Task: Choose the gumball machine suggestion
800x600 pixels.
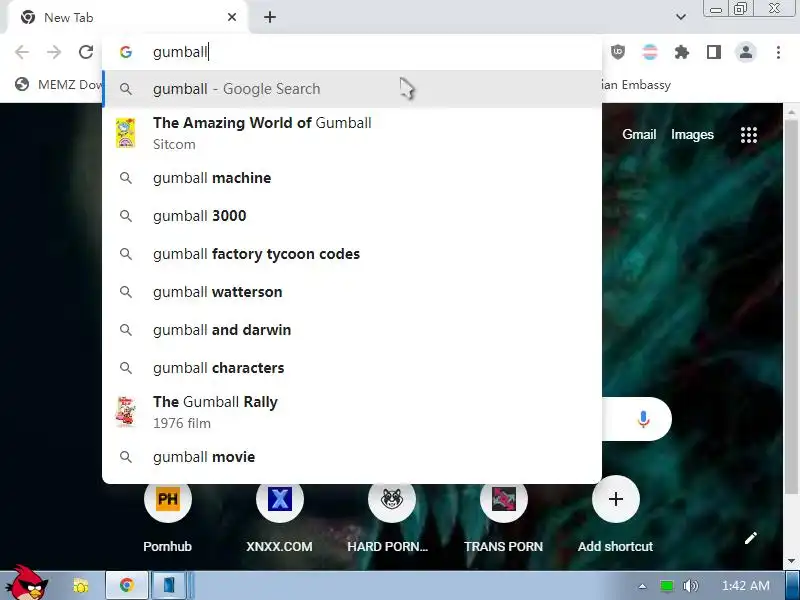Action: 352,178
